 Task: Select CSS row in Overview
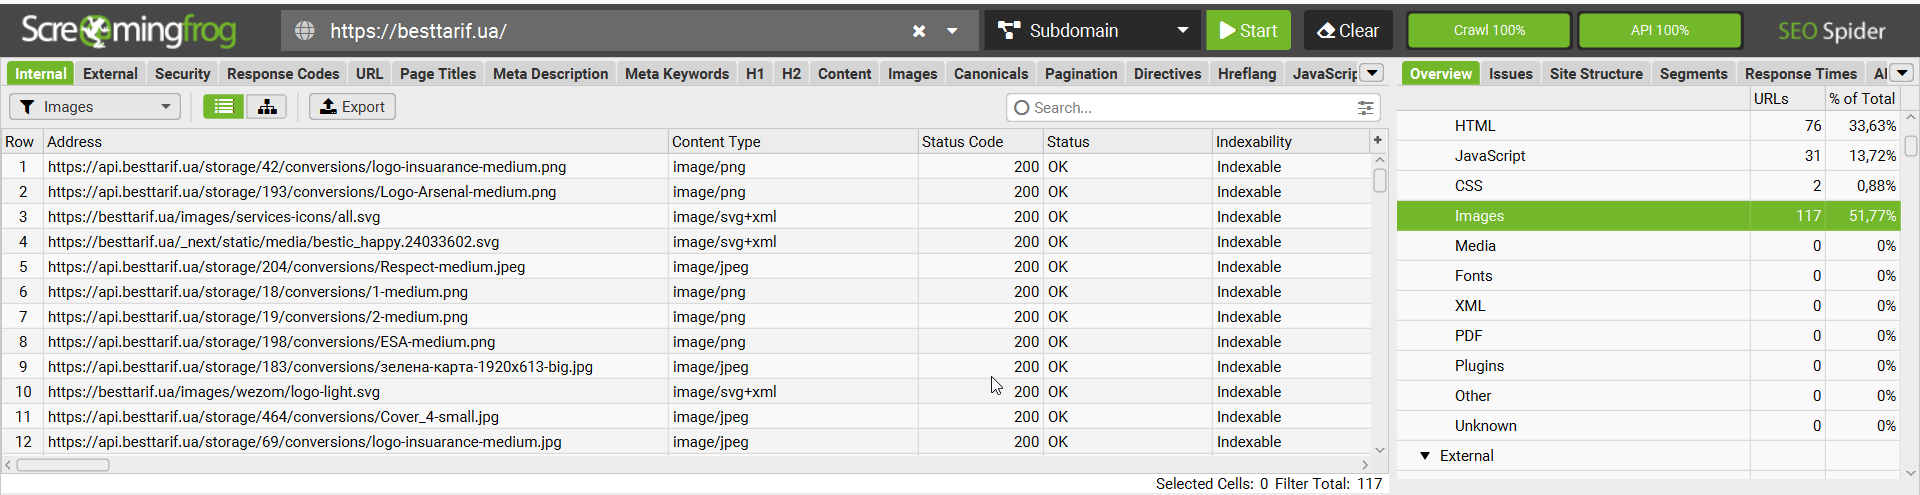pos(1648,185)
